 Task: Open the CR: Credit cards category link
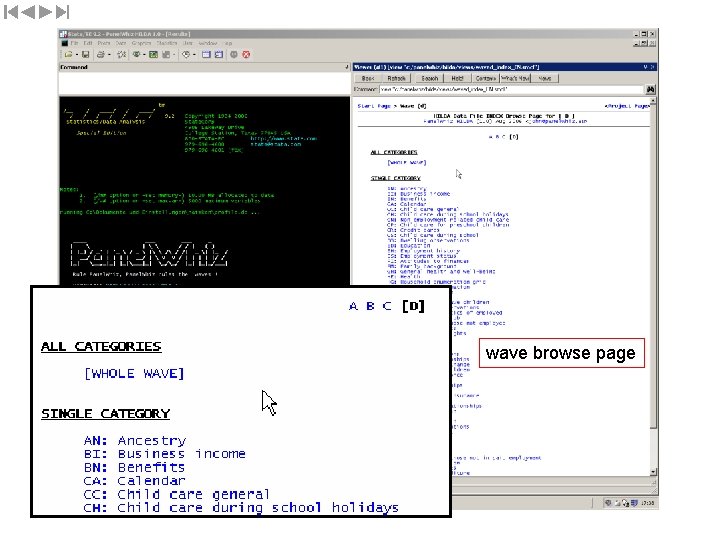[x=413, y=230]
